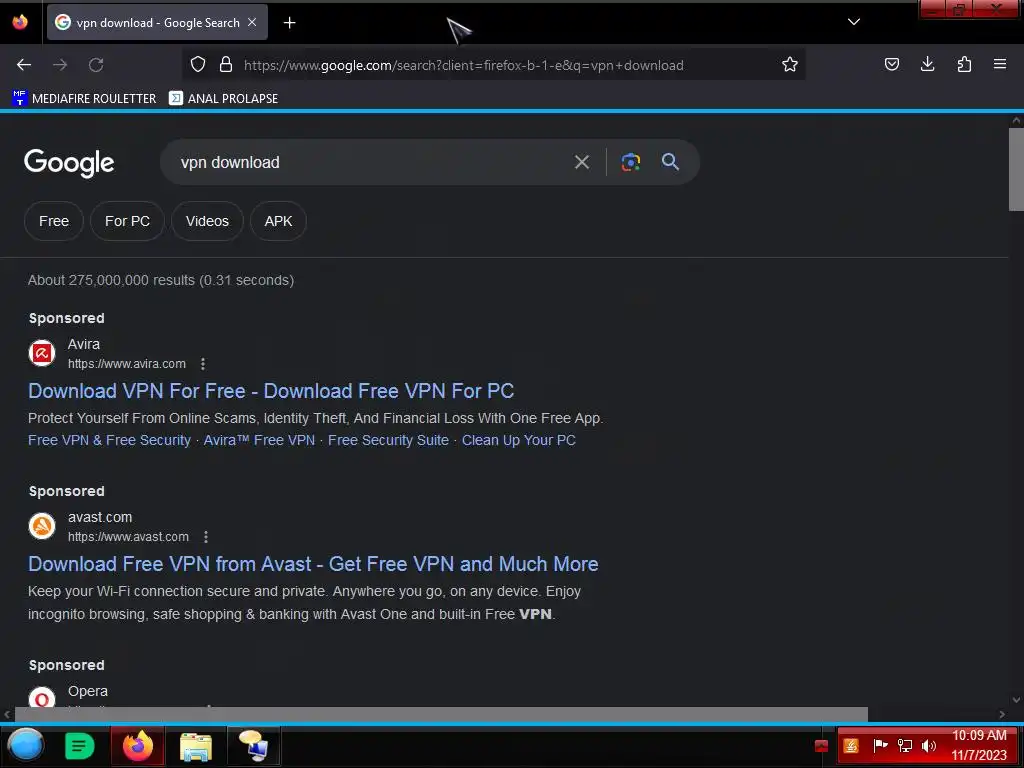Open the MEDIAFIRE ROULETTER bookmark
The height and width of the screenshot is (768, 1024).
[84, 99]
